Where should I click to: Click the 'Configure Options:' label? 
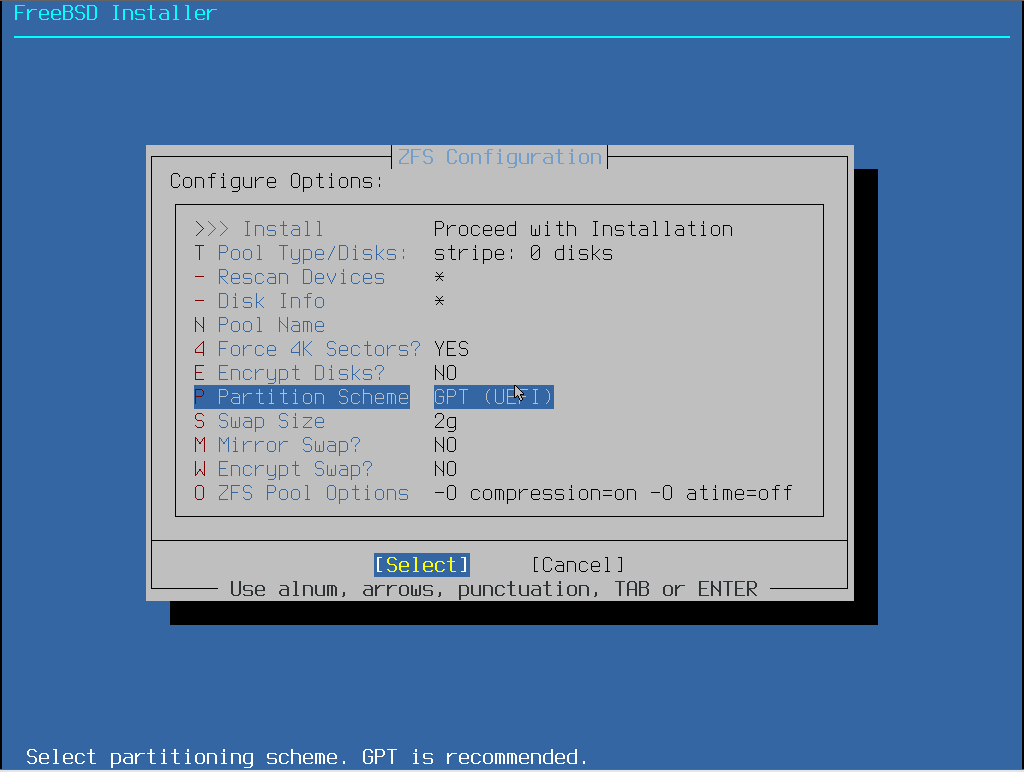277,181
